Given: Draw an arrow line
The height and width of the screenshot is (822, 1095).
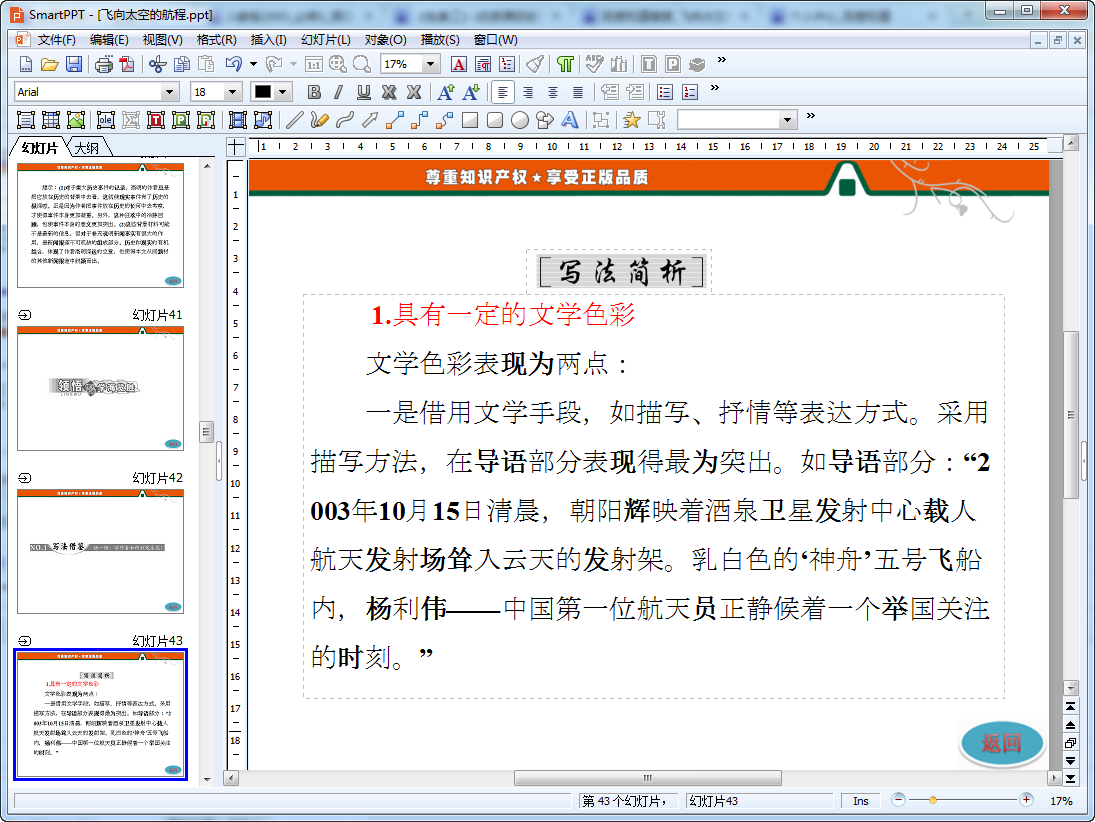Looking at the screenshot, I should point(369,120).
